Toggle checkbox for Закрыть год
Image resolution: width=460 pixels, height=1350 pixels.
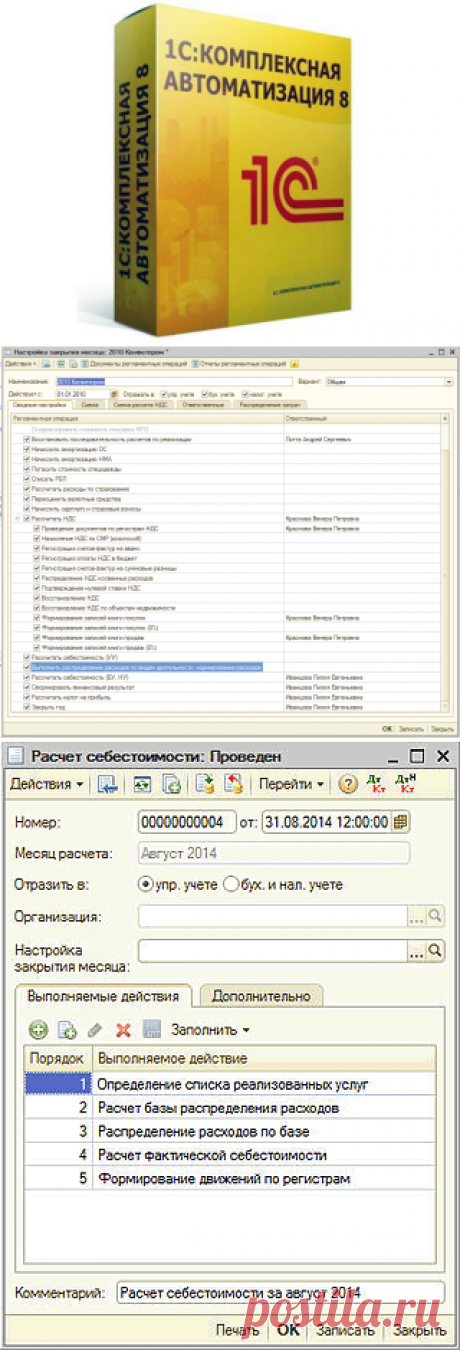25,705
